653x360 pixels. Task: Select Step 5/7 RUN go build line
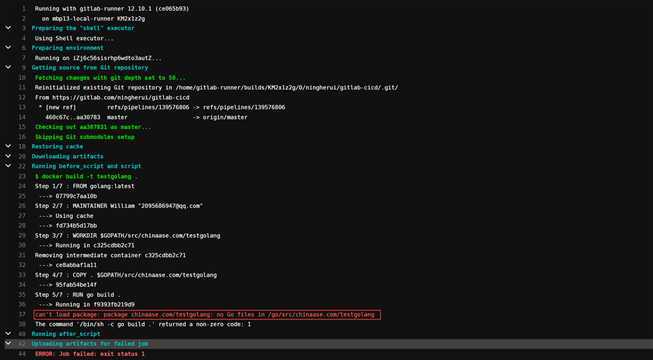[77, 295]
